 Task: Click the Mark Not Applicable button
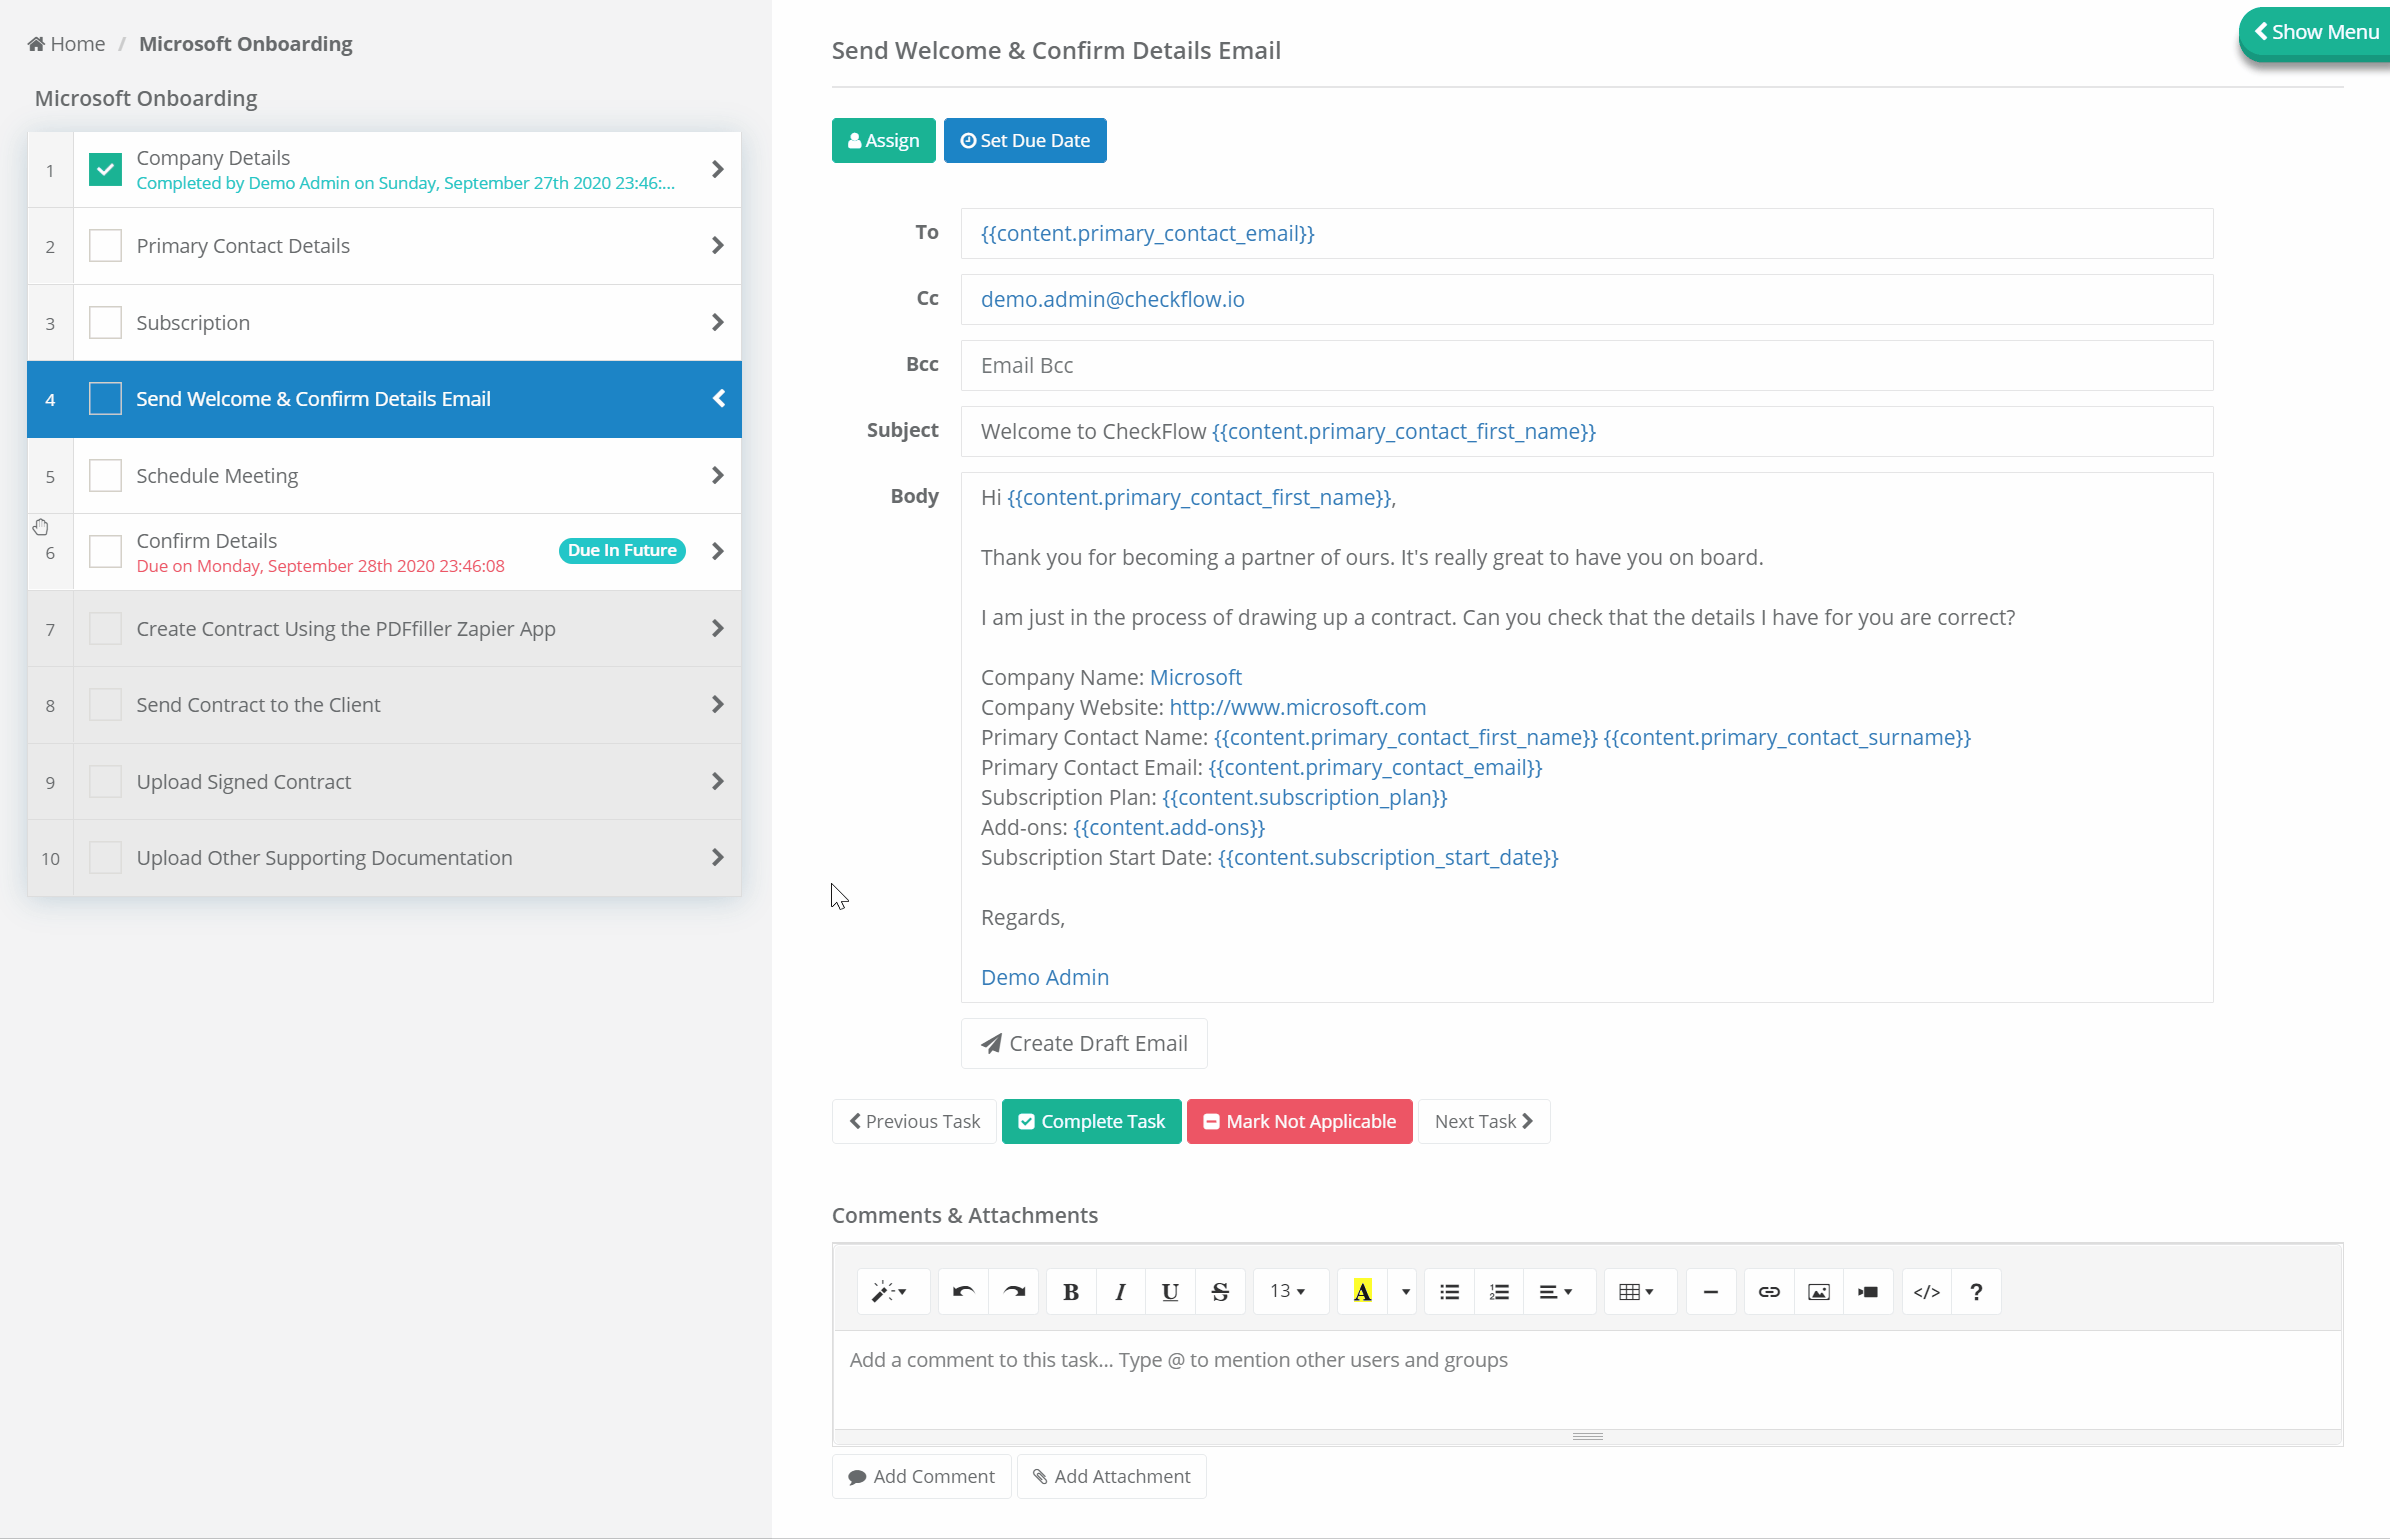[1300, 1121]
